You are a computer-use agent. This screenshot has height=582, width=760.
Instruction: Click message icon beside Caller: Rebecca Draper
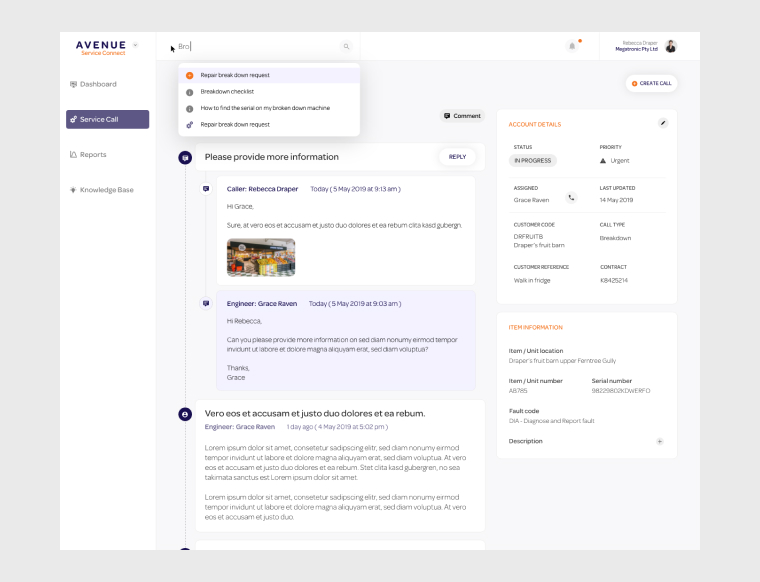pyautogui.click(x=206, y=188)
